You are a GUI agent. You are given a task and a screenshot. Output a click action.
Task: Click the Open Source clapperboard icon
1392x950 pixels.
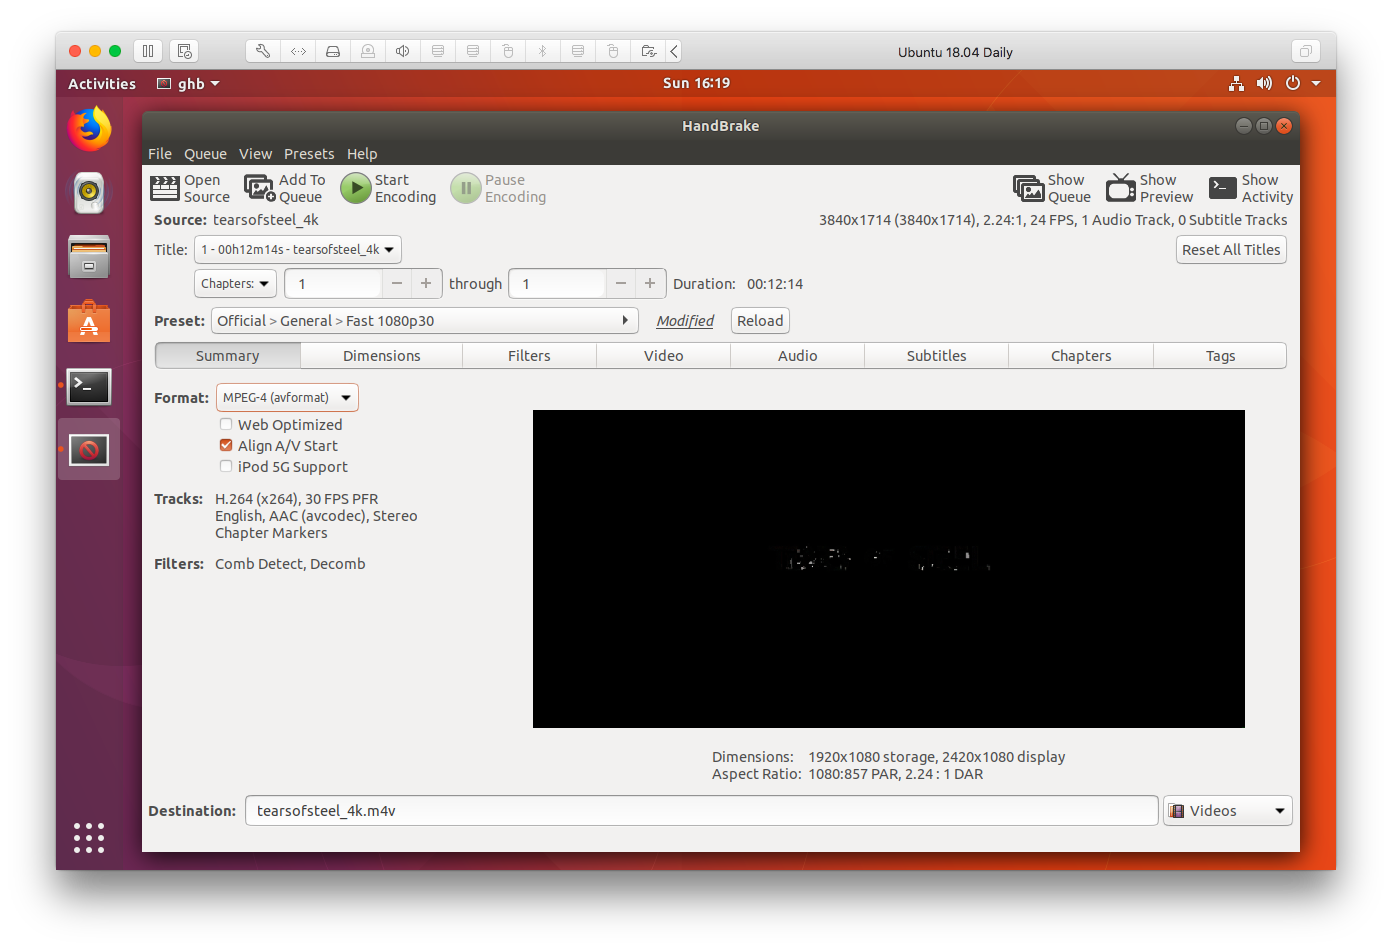tap(165, 188)
